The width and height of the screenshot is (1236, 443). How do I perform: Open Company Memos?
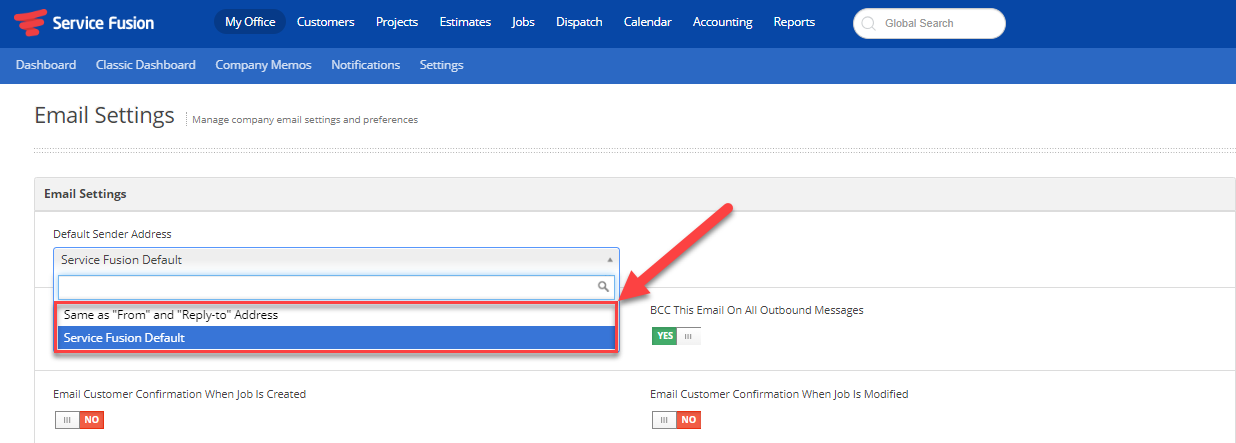click(x=263, y=65)
